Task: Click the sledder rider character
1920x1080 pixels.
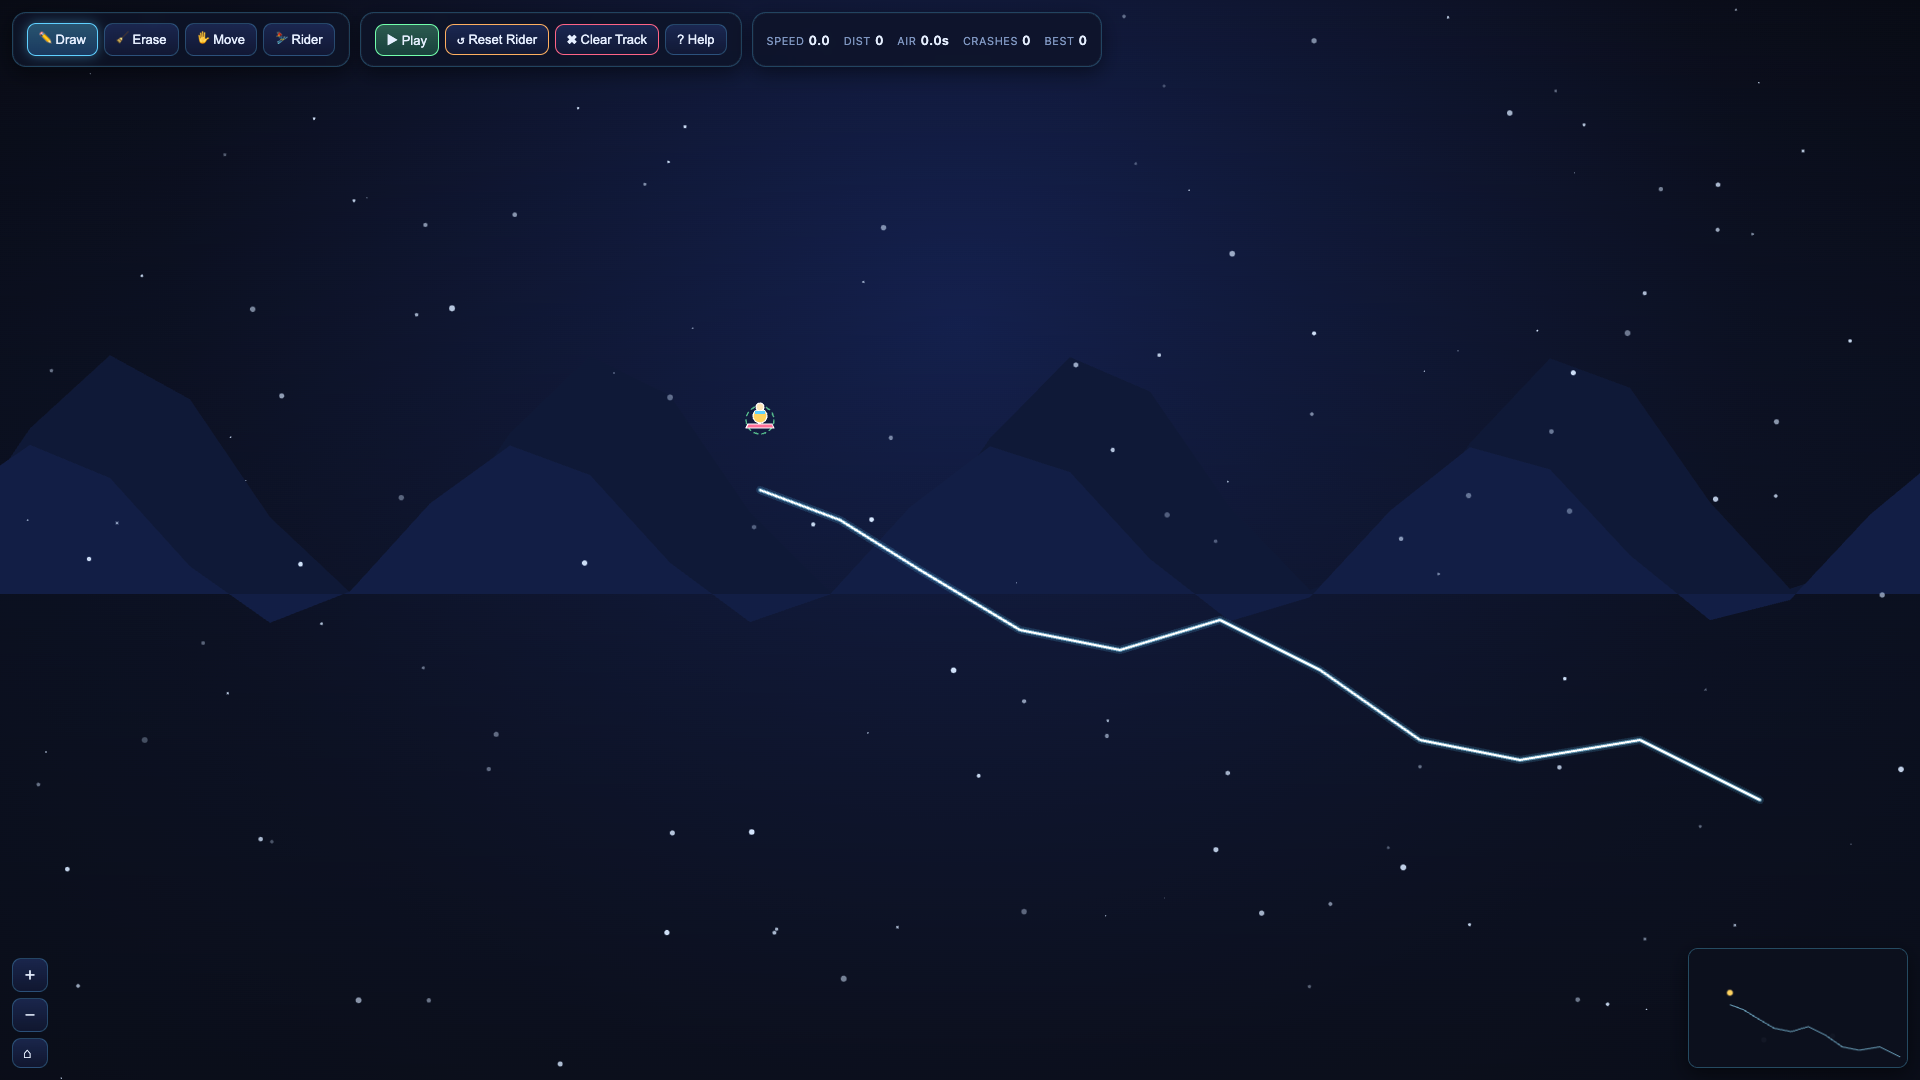Action: pyautogui.click(x=760, y=418)
